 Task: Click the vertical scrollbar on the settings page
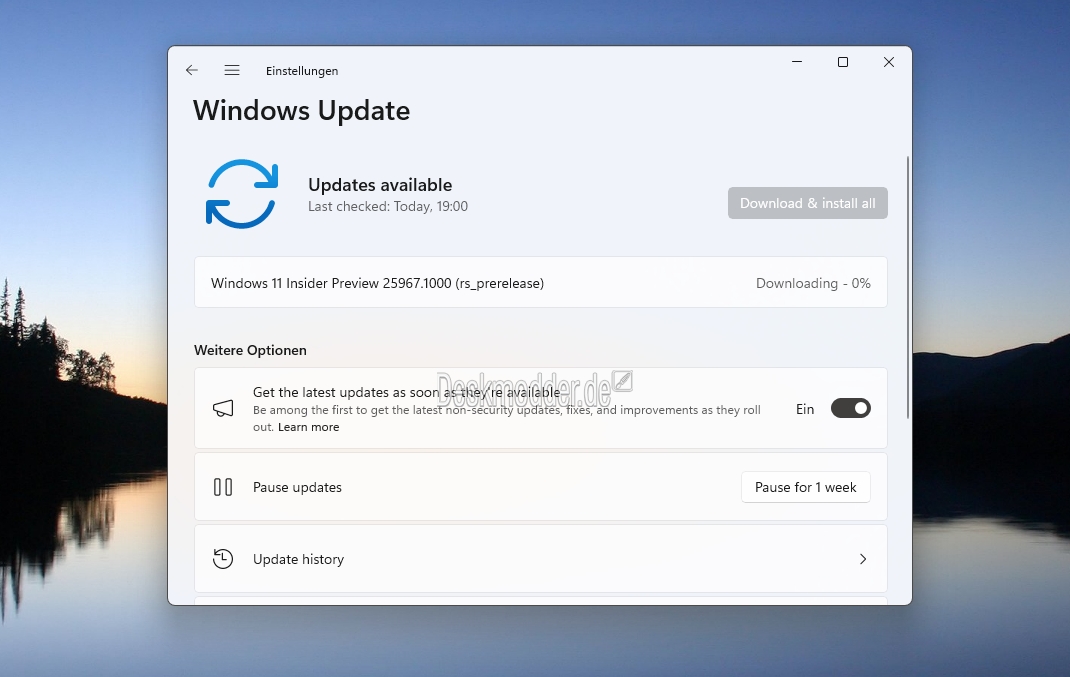coord(908,287)
